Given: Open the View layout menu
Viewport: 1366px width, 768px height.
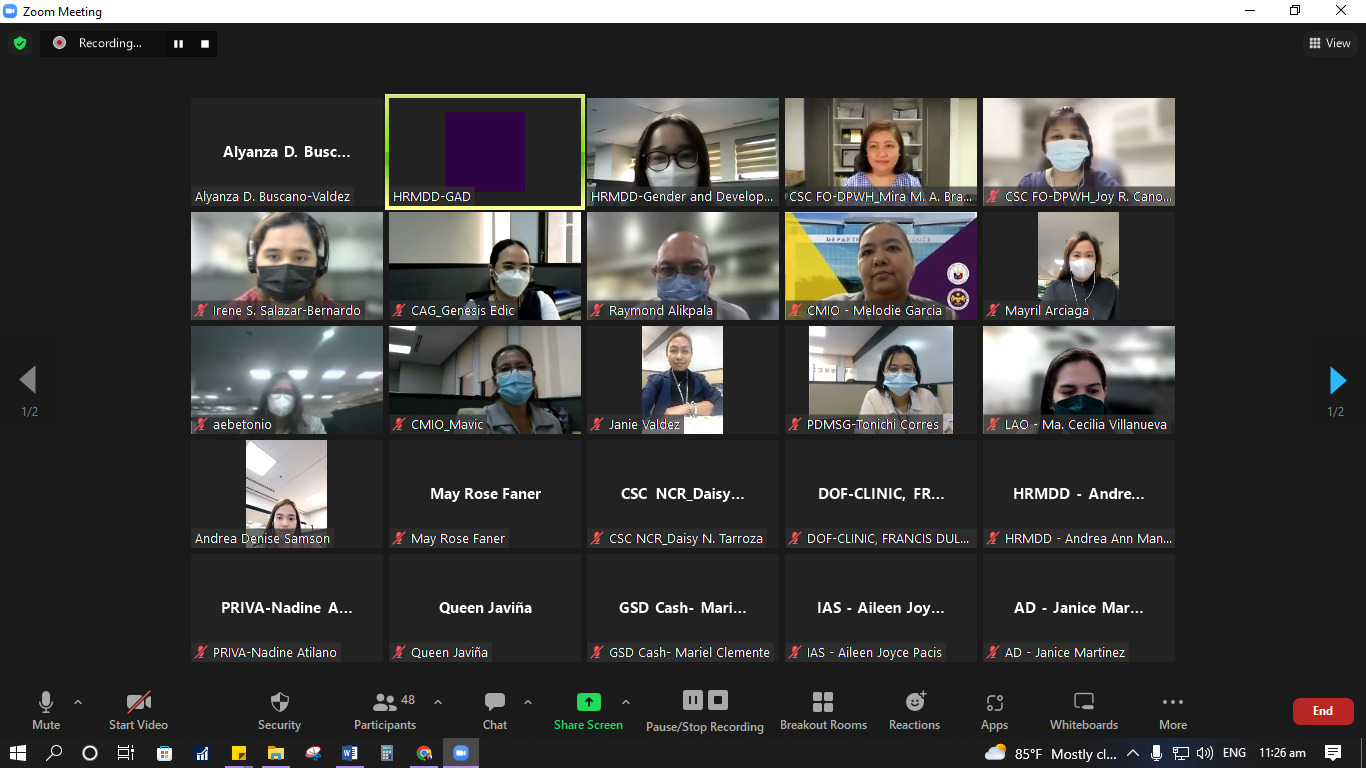Looking at the screenshot, I should (1330, 43).
